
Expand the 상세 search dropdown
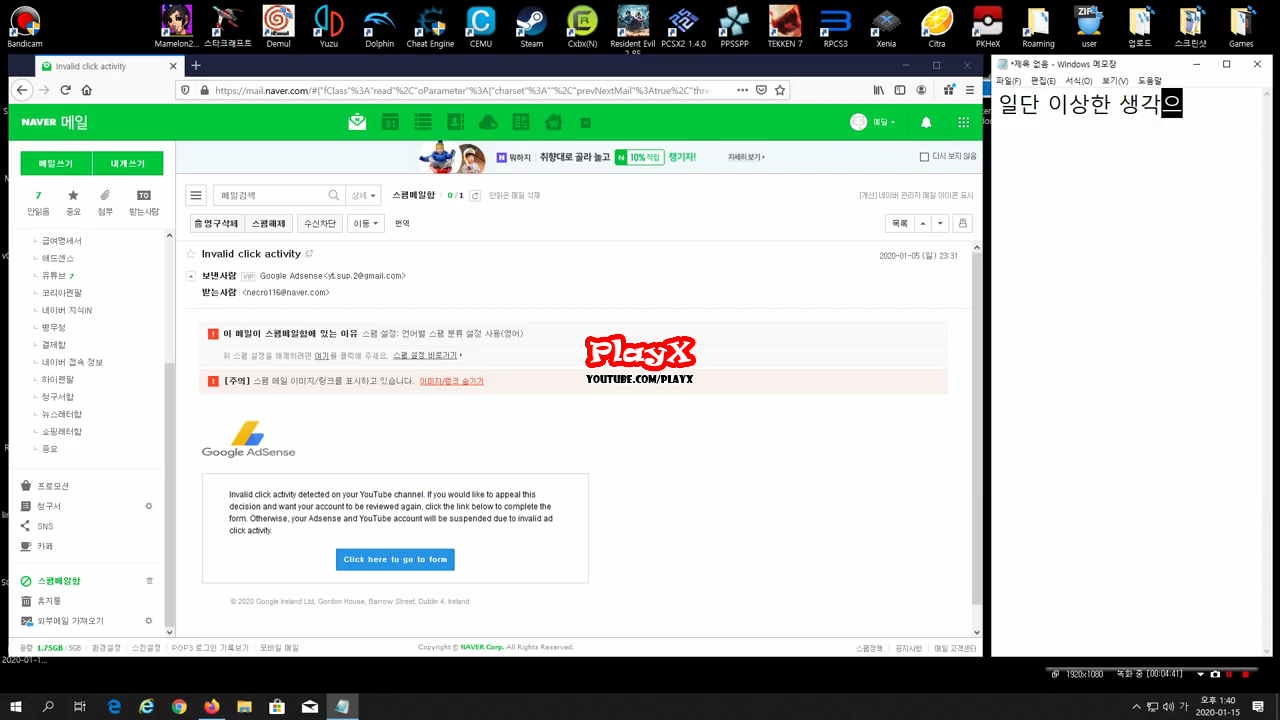pyautogui.click(x=364, y=196)
